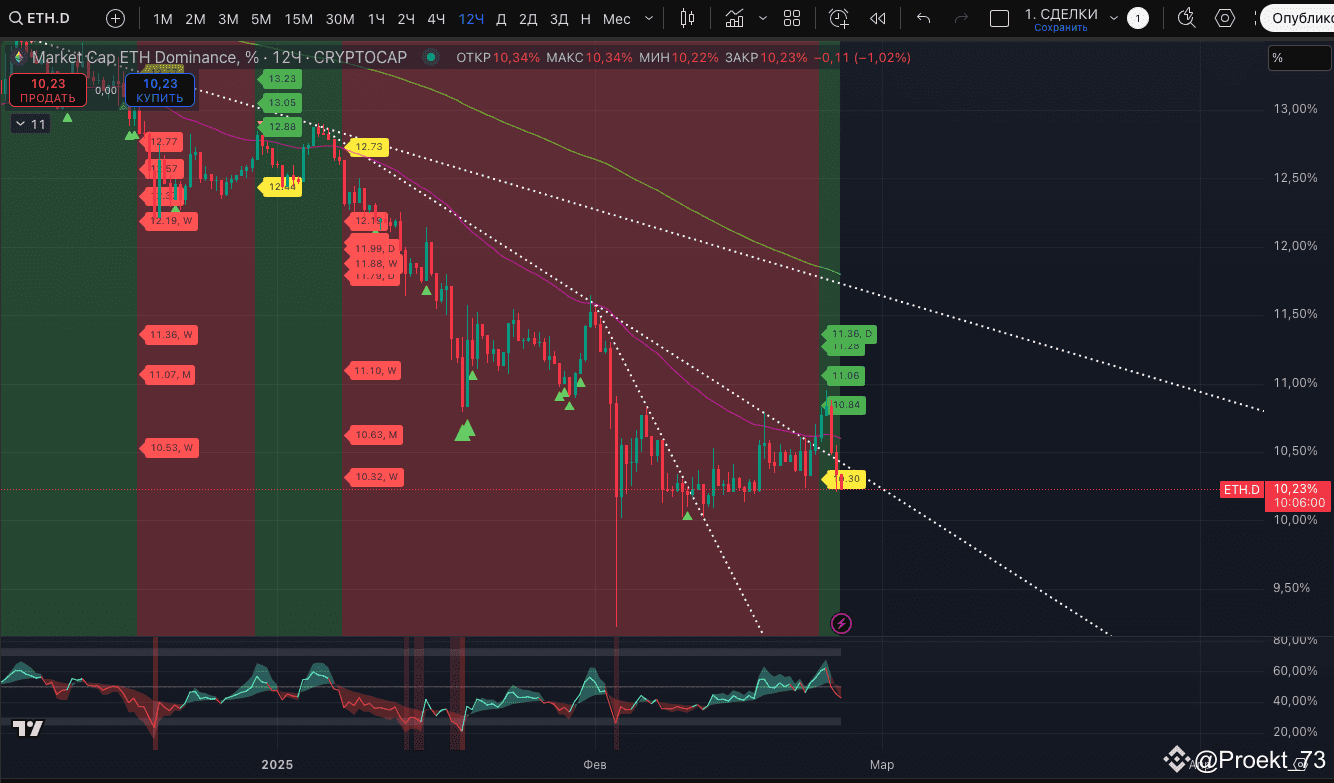Image resolution: width=1334 pixels, height=783 pixels.
Task: Click the purple lightning event marker
Action: pyautogui.click(x=842, y=624)
